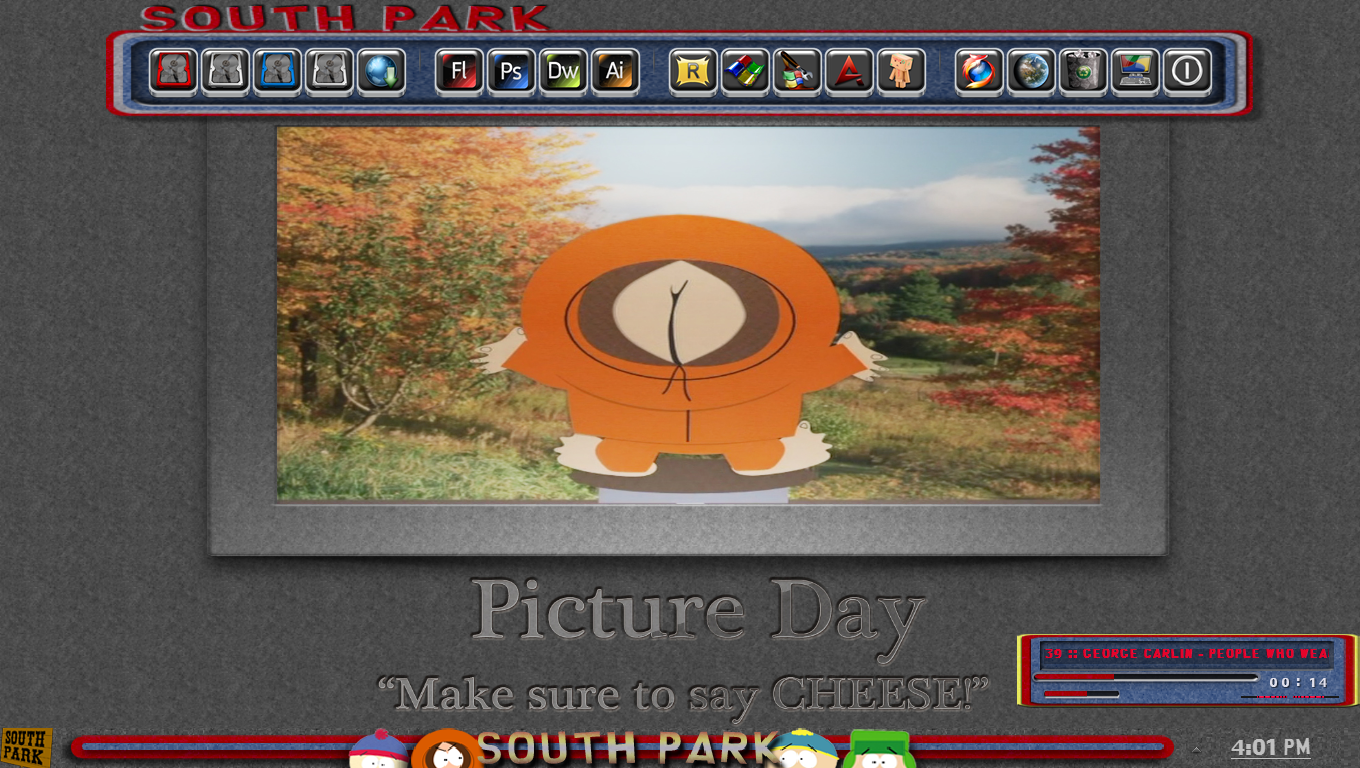Click the George Carlin track title display
This screenshot has height=768, width=1360.
coord(1186,654)
